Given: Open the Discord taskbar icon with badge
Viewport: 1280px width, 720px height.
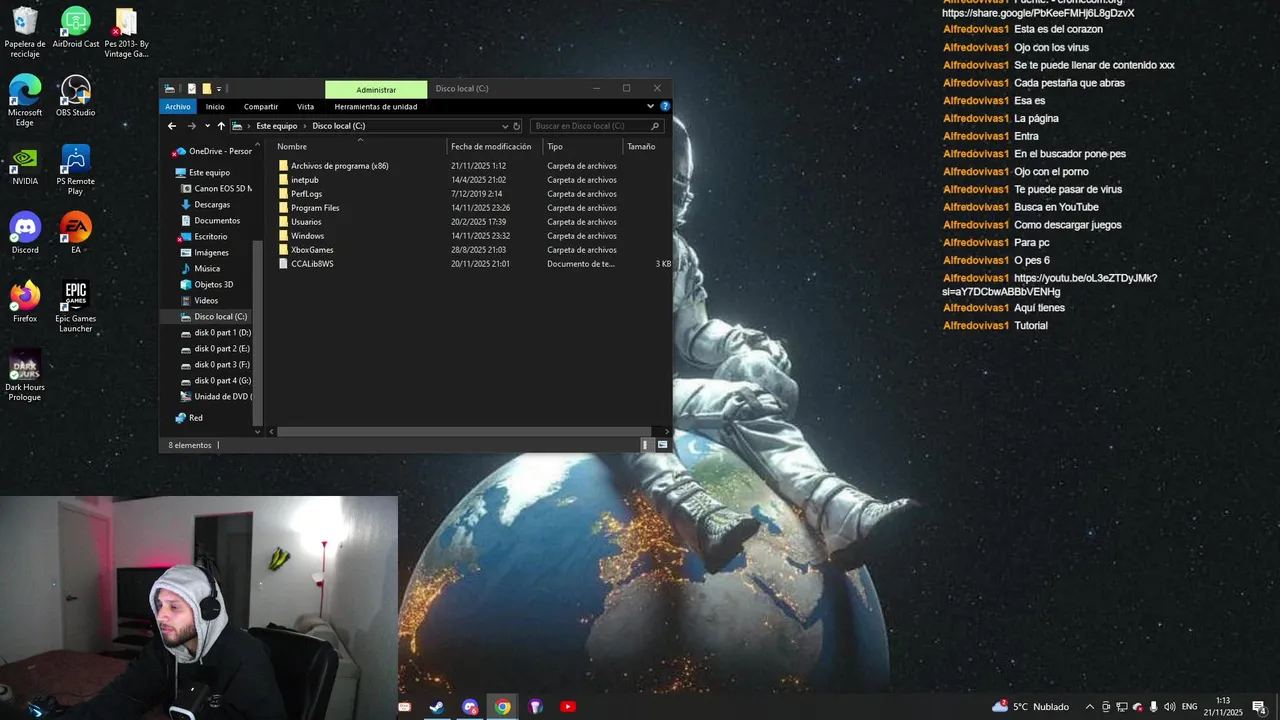Looking at the screenshot, I should click(x=470, y=707).
